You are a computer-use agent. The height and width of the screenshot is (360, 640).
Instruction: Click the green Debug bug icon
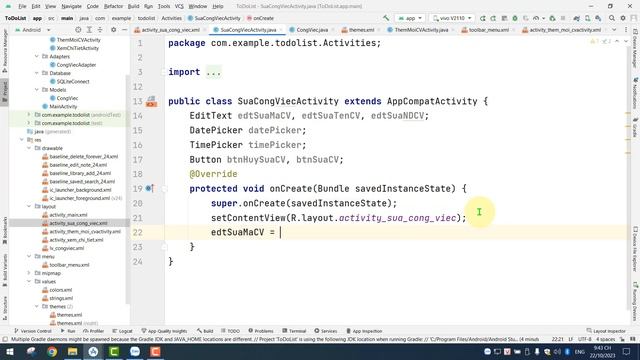tap(515, 18)
